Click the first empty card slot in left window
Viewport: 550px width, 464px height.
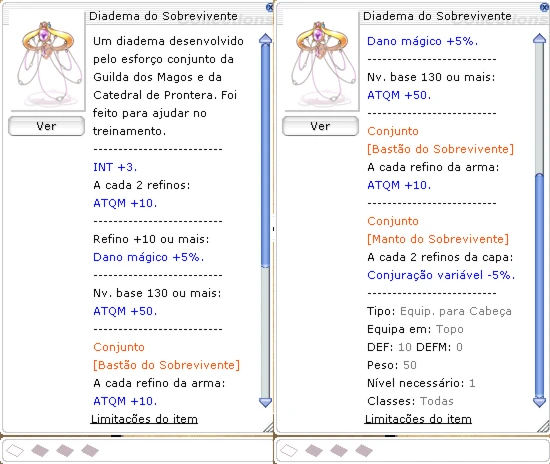point(15,450)
